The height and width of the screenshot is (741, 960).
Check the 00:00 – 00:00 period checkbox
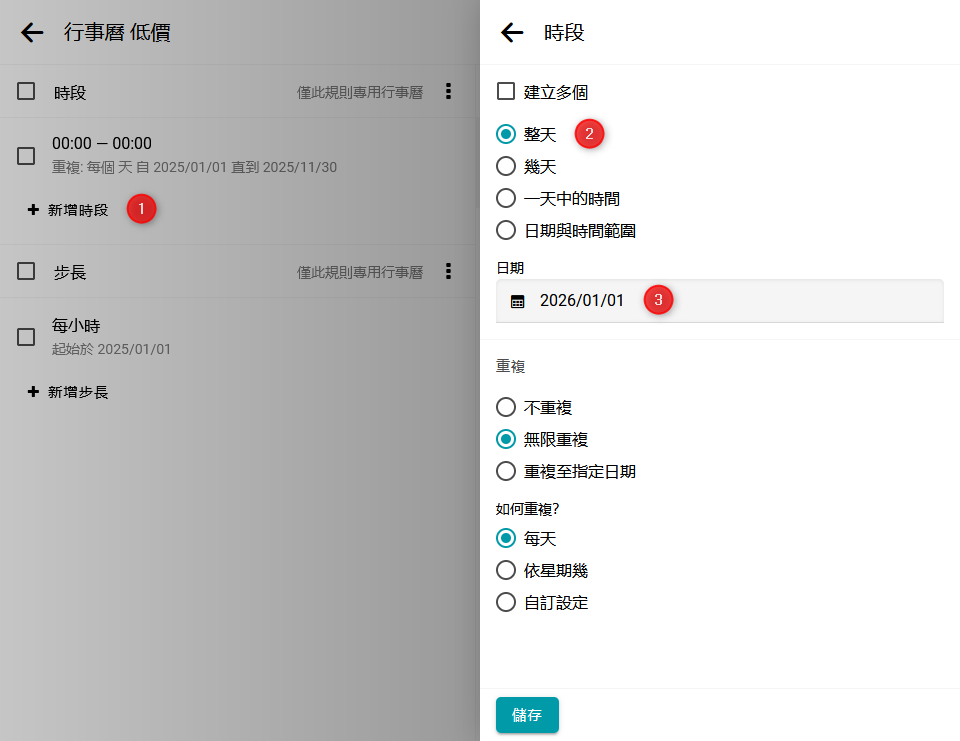(x=27, y=155)
